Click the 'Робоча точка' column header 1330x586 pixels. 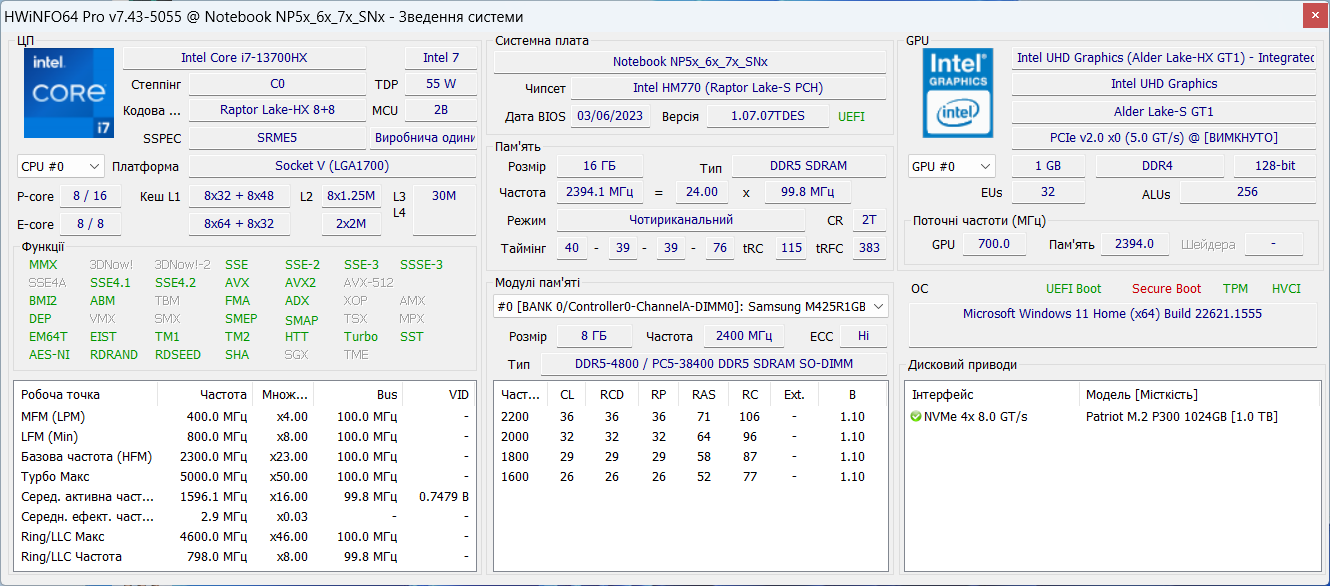click(x=61, y=395)
